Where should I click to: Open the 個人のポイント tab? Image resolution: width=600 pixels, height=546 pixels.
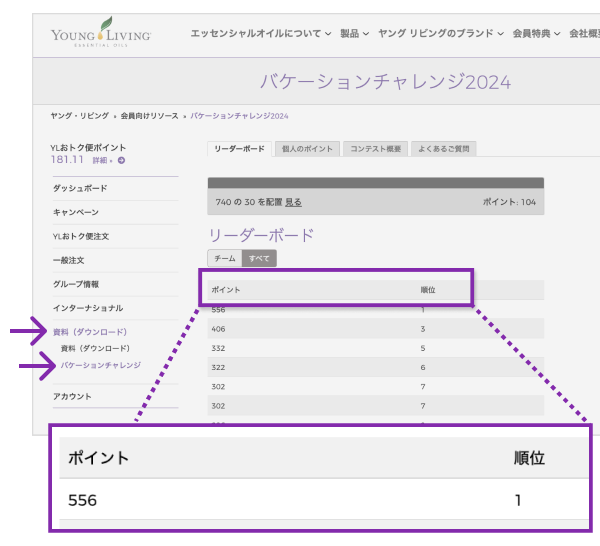(x=306, y=149)
